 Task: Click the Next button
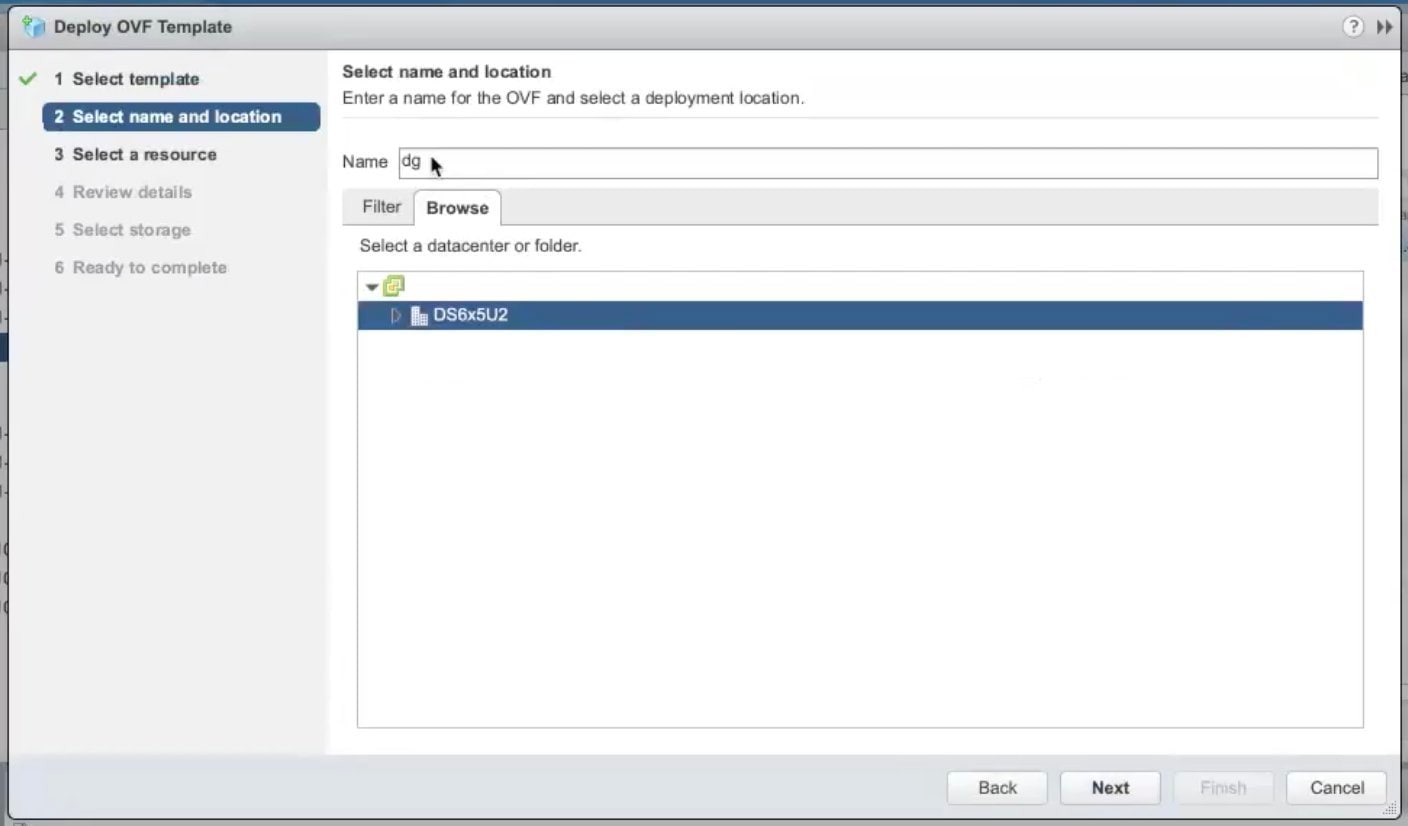[x=1109, y=787]
